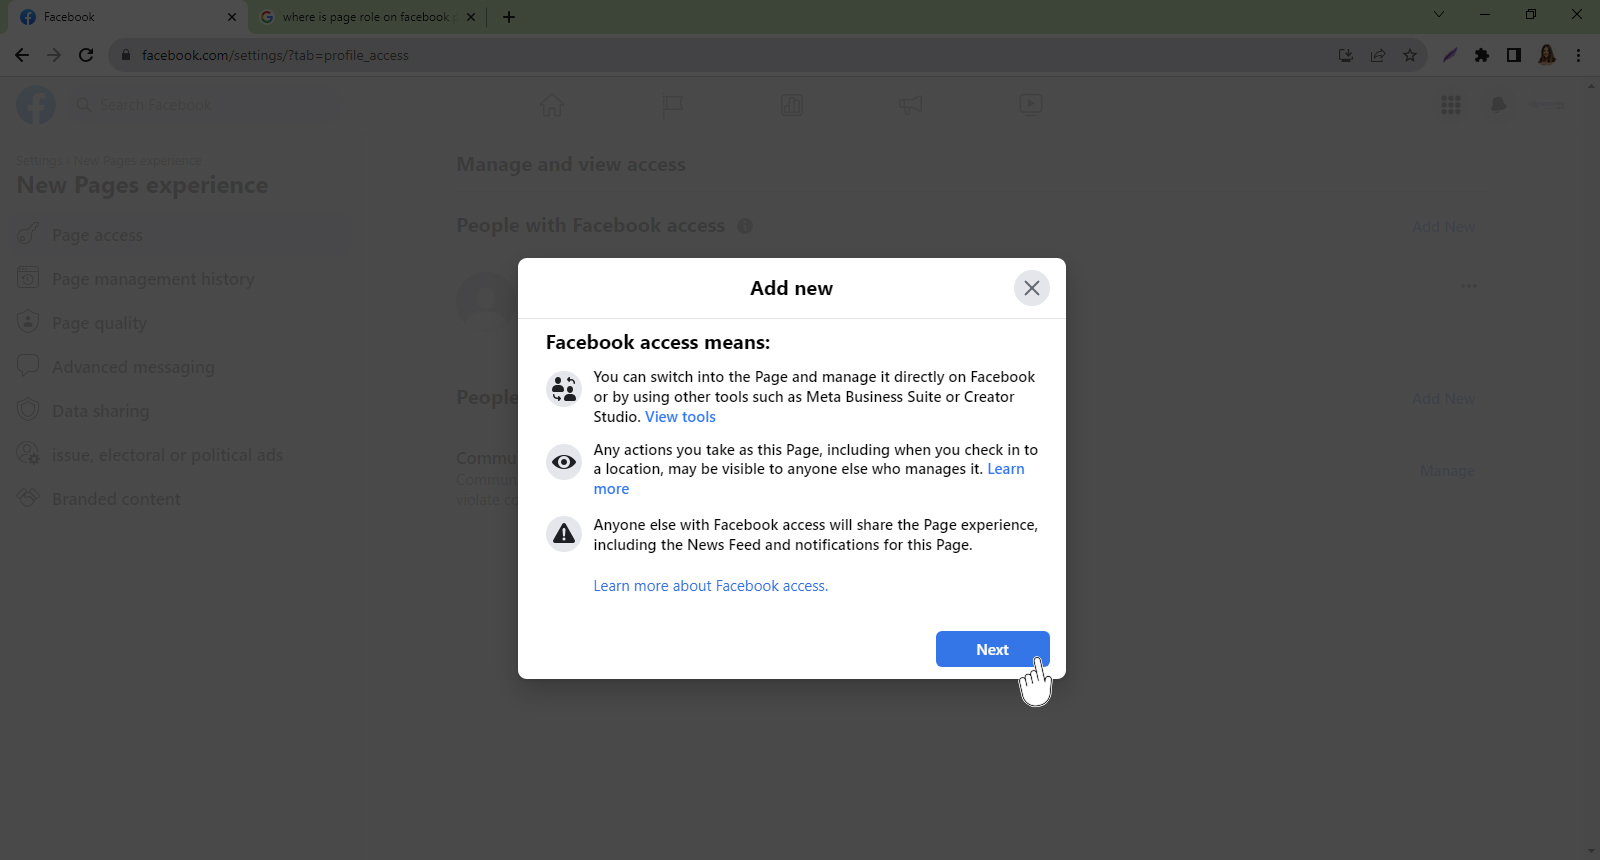Go forward in browser
The height and width of the screenshot is (860, 1600).
pos(54,55)
